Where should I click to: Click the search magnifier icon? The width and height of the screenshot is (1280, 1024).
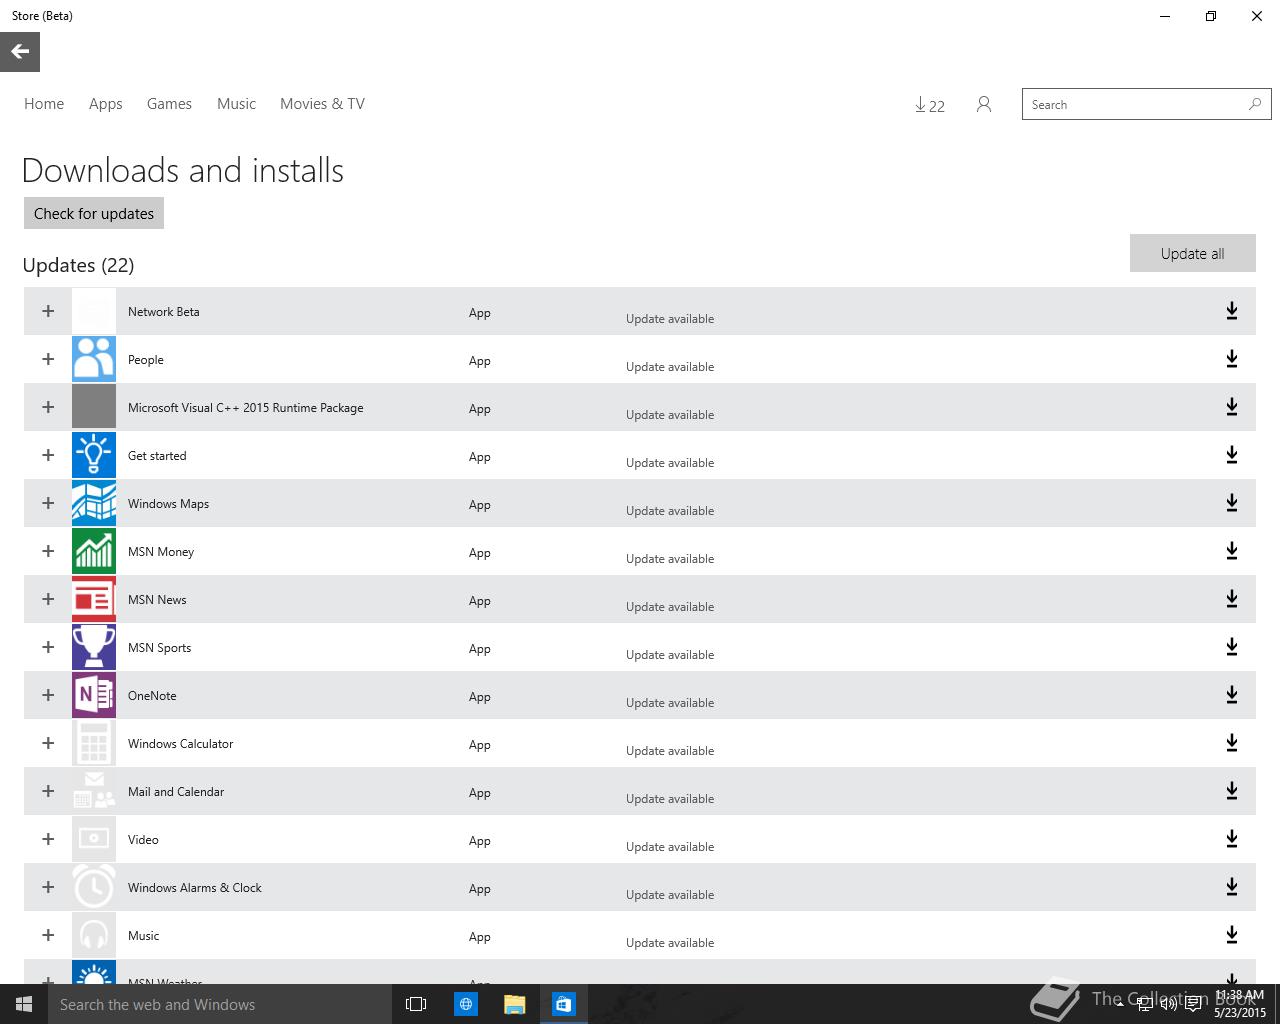point(1255,104)
